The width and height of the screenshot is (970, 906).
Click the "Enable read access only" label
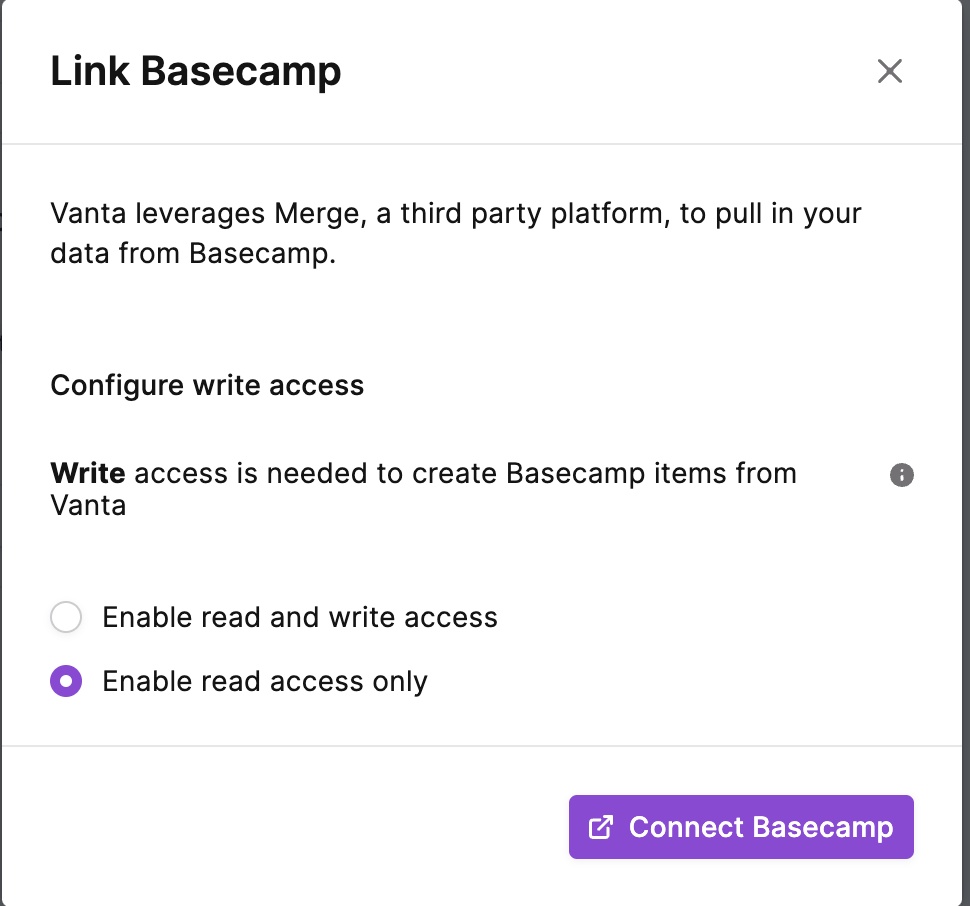click(x=265, y=682)
